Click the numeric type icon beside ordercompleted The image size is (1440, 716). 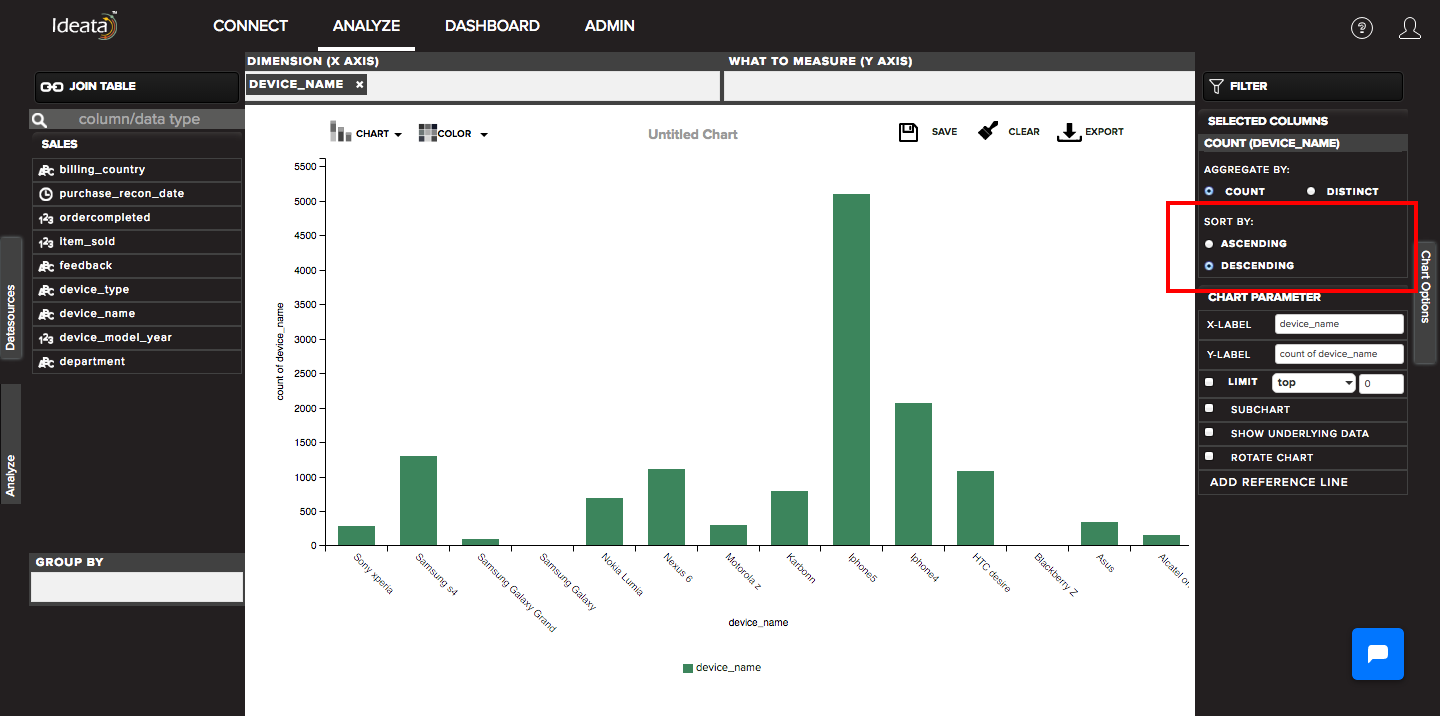tap(46, 218)
